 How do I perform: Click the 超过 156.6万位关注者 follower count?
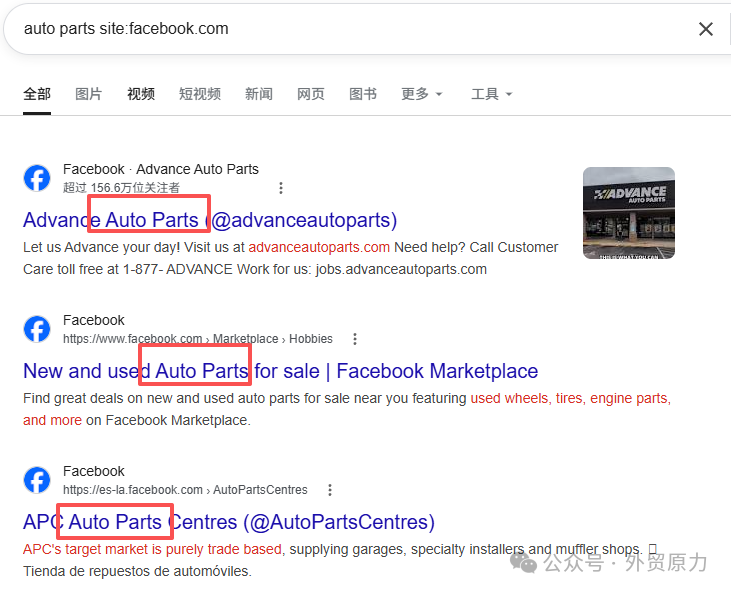click(x=121, y=188)
